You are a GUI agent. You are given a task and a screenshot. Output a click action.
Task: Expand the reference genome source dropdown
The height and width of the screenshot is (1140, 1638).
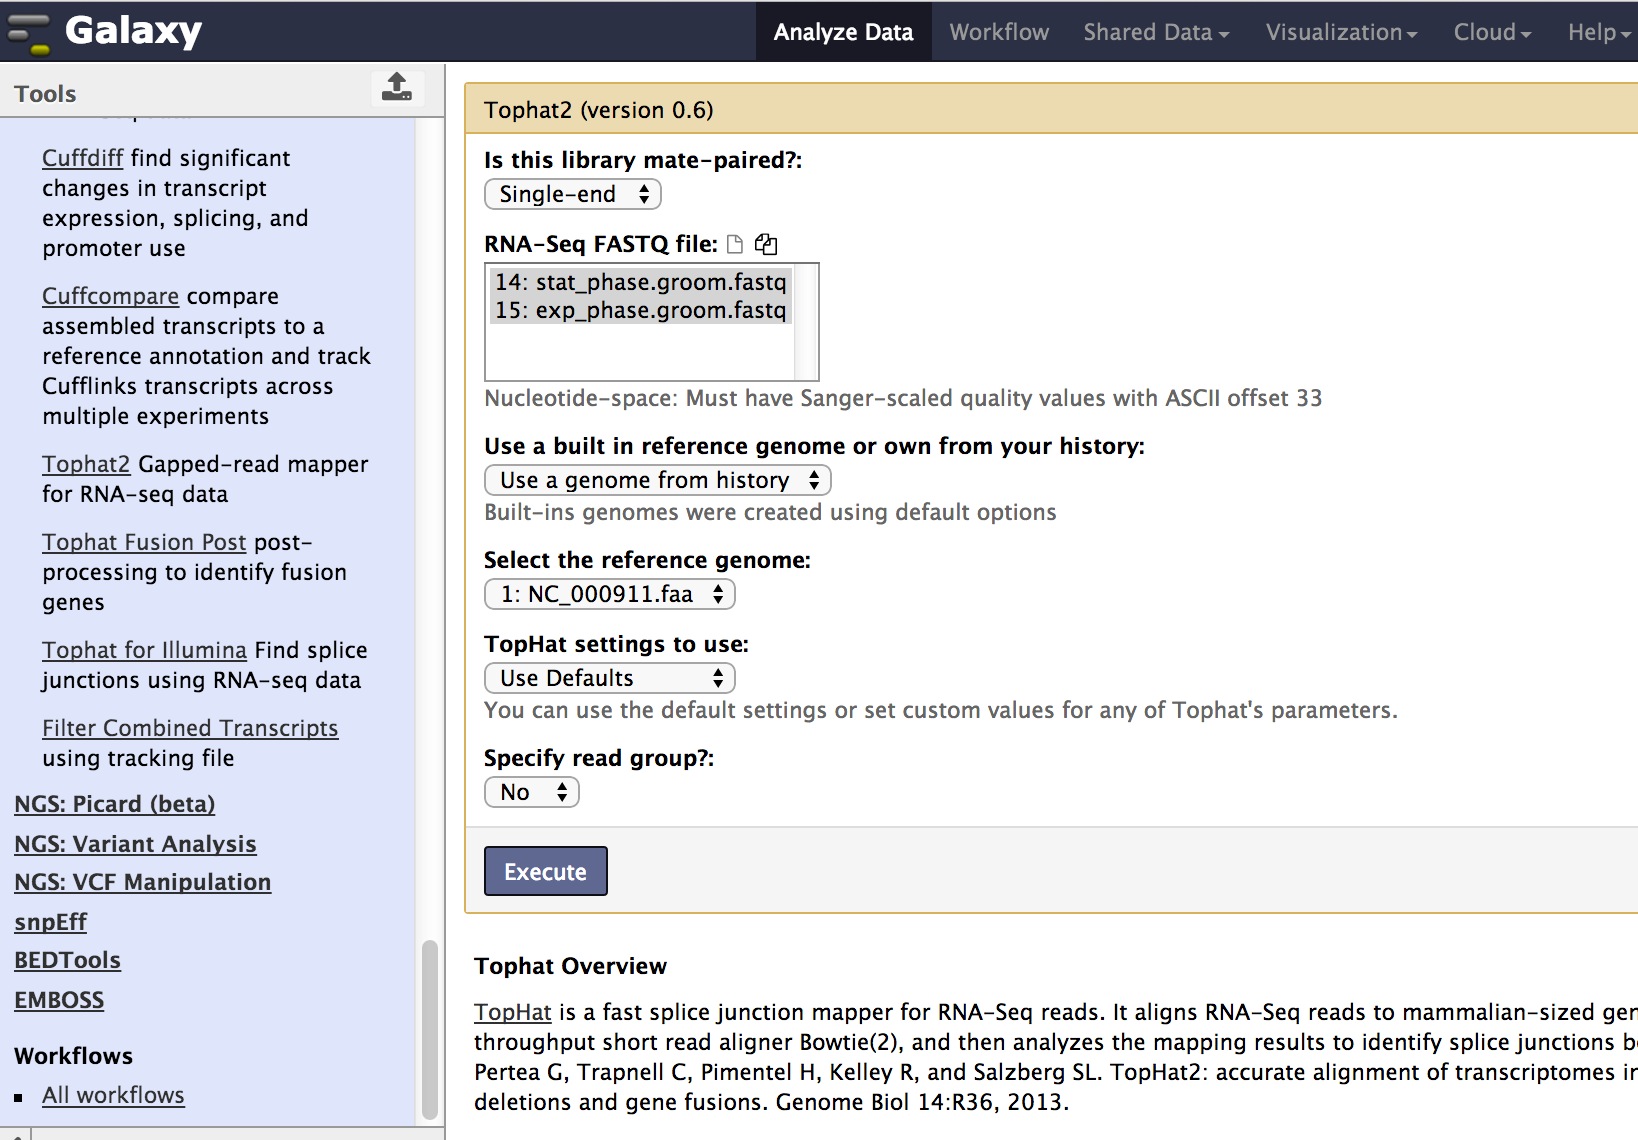click(x=658, y=480)
